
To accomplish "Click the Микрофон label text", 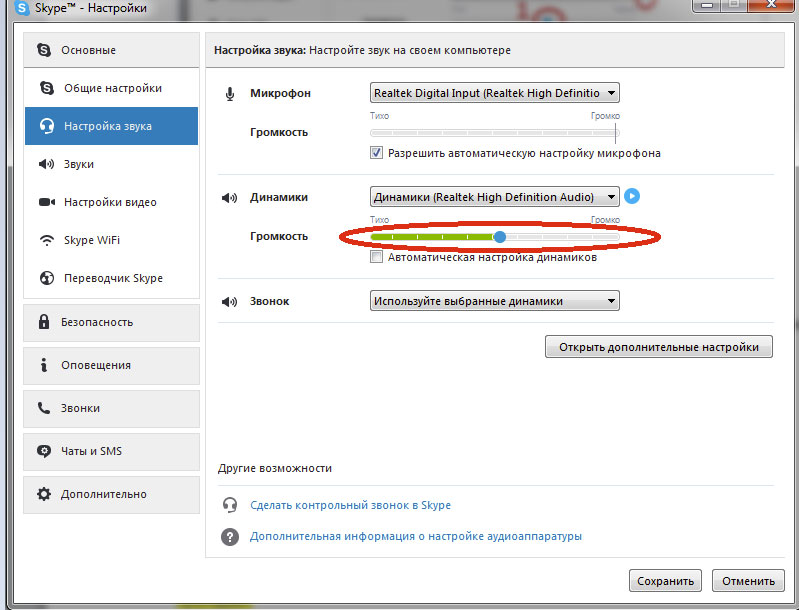I will (280, 93).
